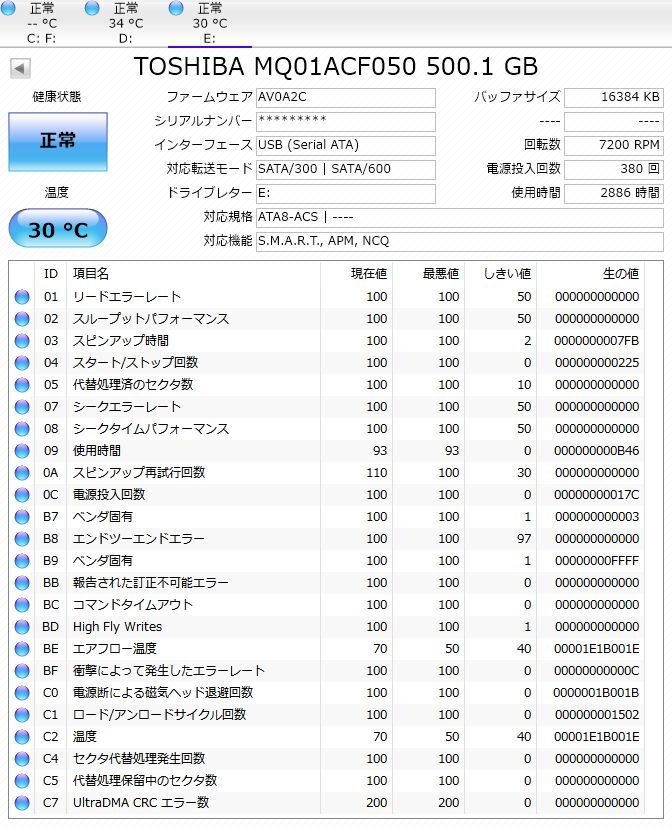Select the row text High Fly Writes

pyautogui.click(x=117, y=627)
